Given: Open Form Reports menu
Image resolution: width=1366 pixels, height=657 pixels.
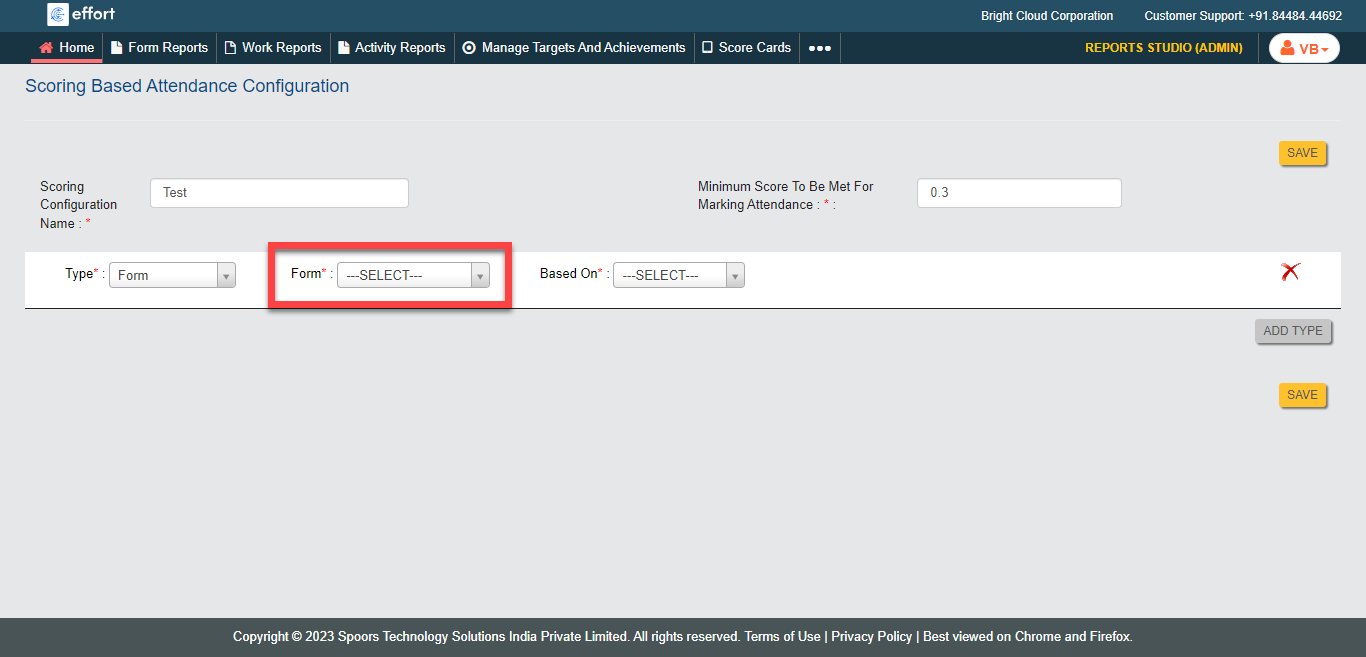Looking at the screenshot, I should click(159, 47).
